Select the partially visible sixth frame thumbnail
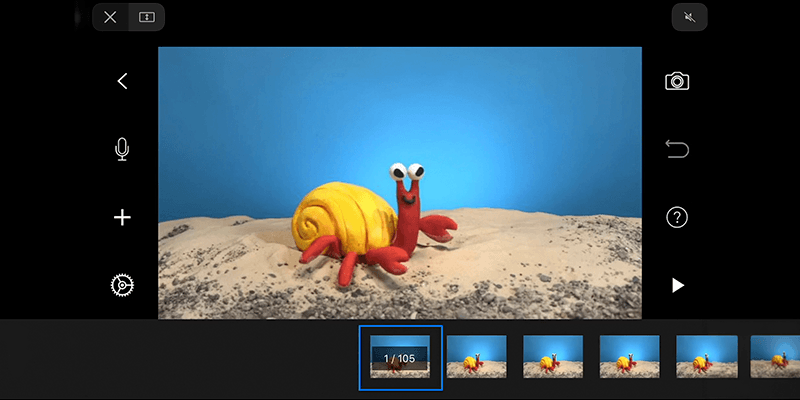The image size is (800, 400). [775, 357]
